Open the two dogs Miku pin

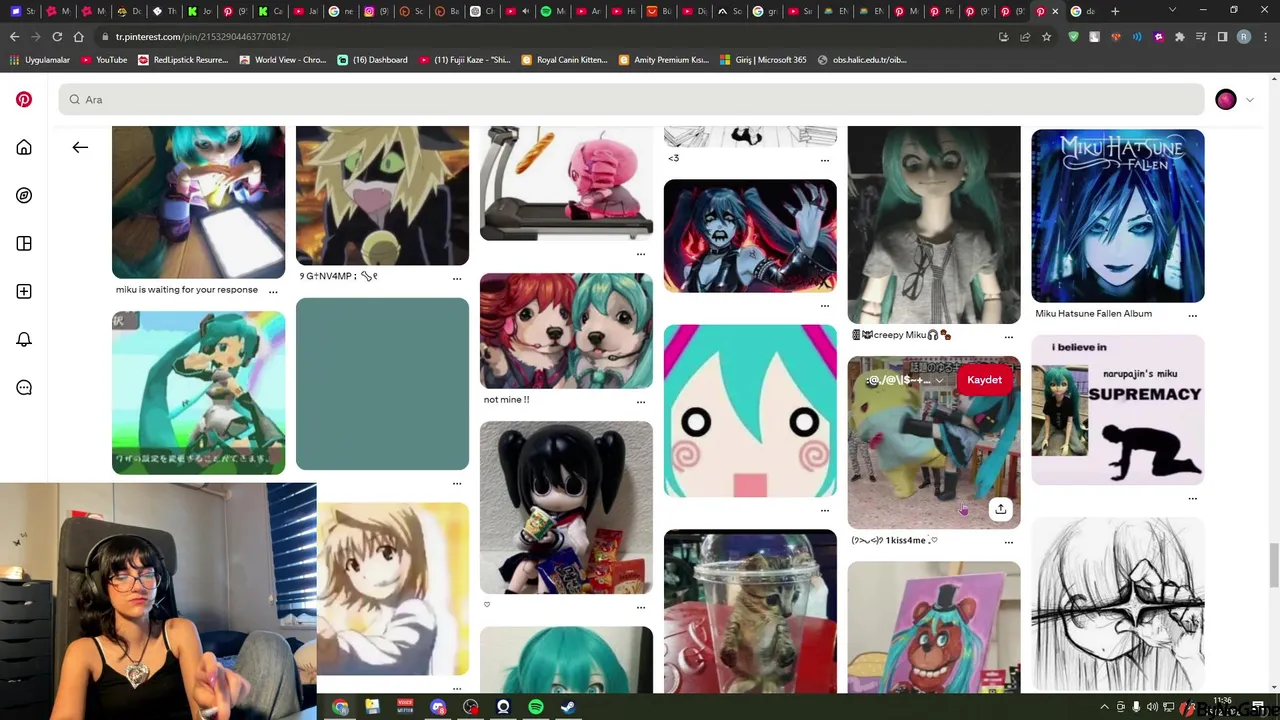coord(566,331)
